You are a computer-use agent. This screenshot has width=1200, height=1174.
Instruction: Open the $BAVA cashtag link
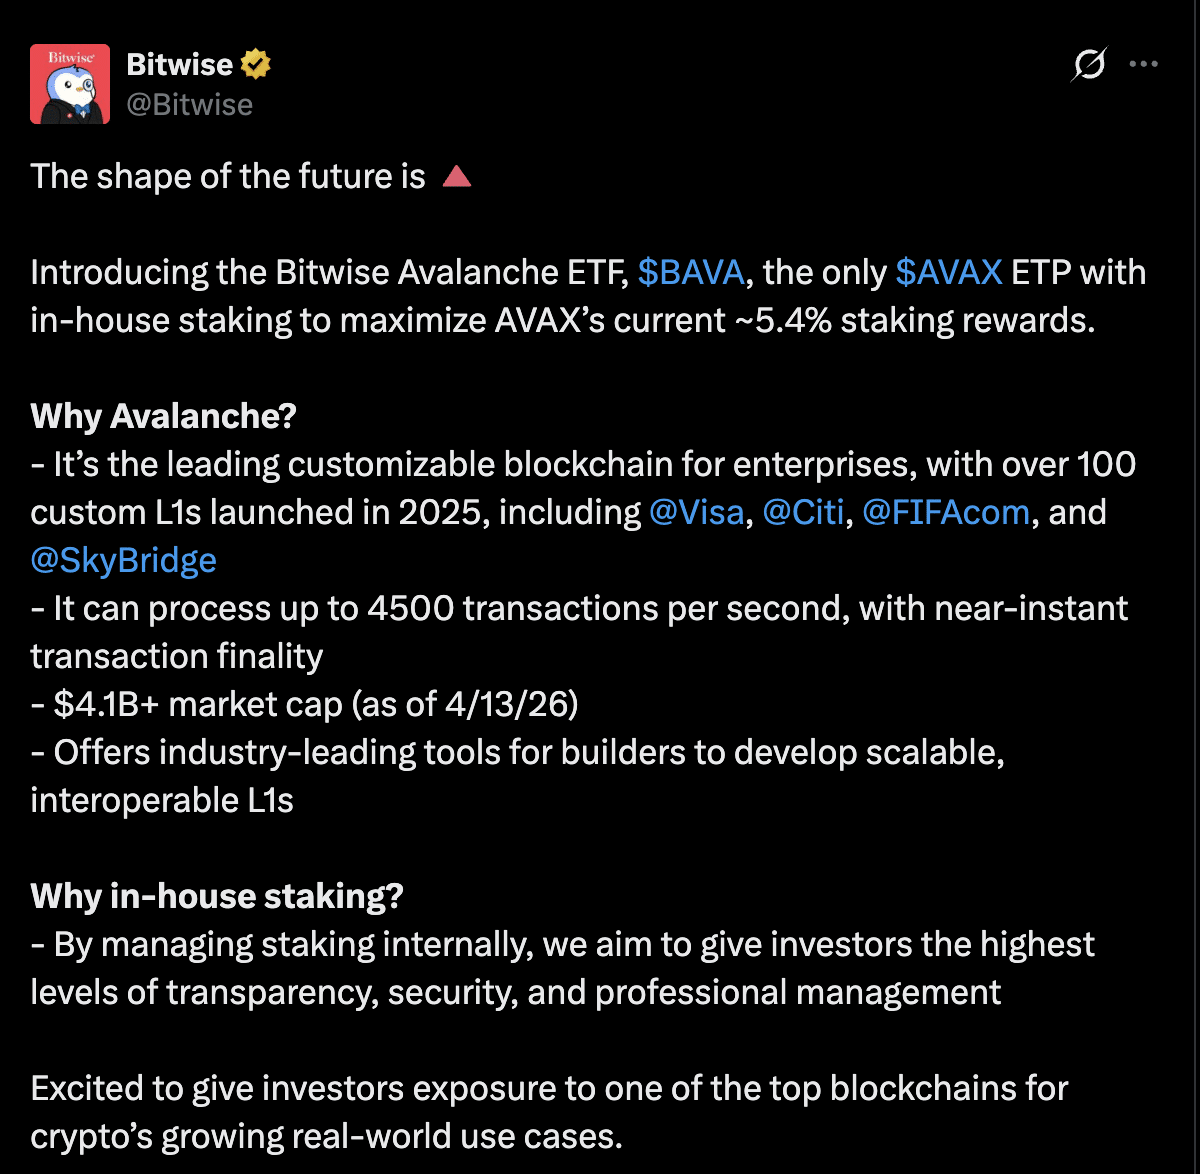coord(690,272)
